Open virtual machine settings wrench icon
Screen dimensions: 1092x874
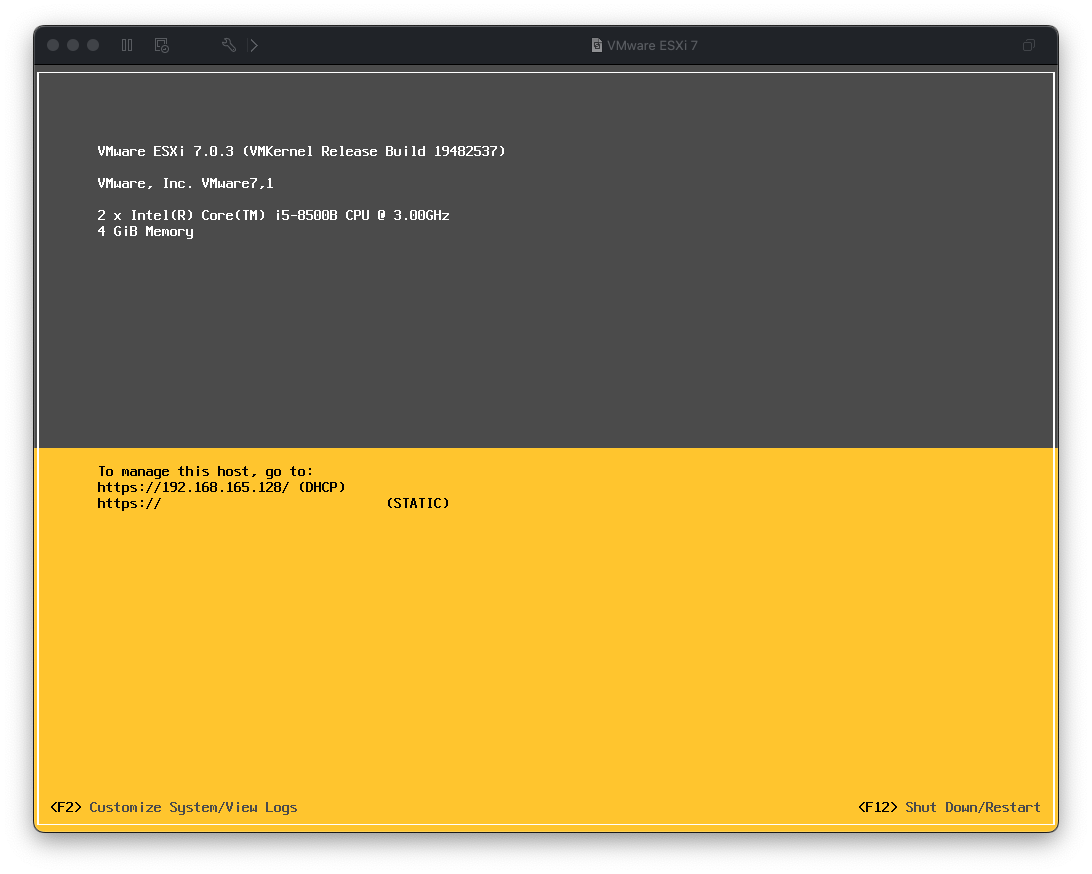click(x=228, y=45)
